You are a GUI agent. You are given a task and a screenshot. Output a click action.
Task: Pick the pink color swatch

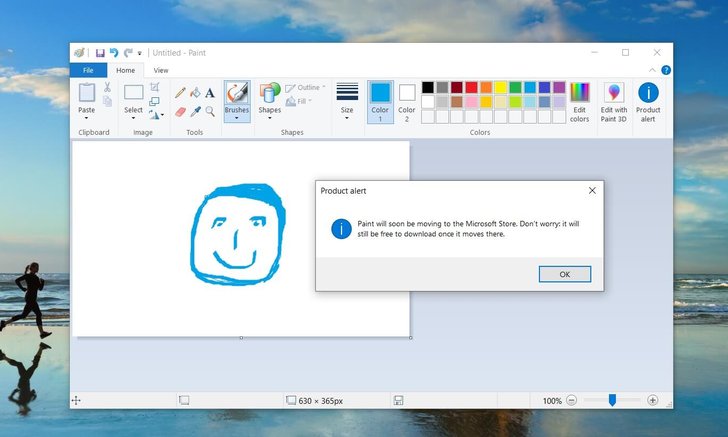471,102
